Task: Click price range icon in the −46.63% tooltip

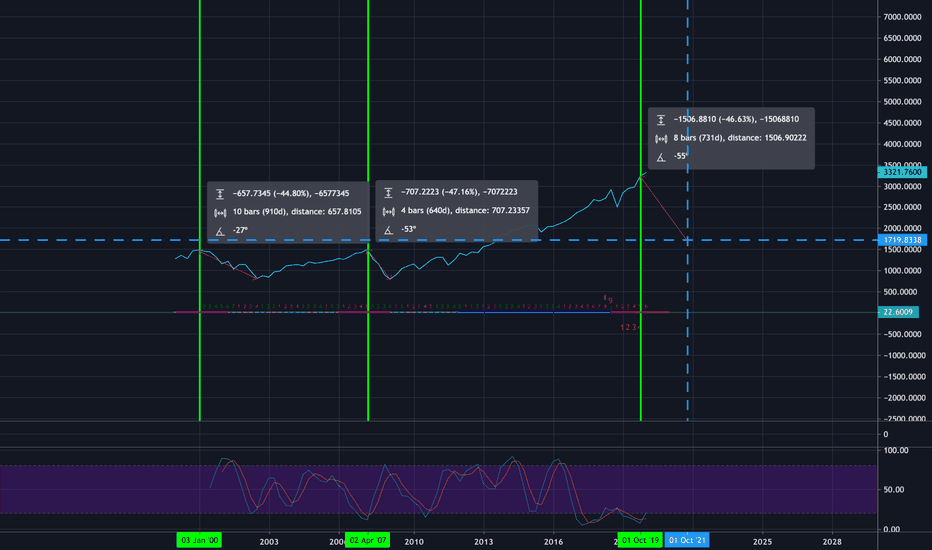Action: tap(661, 119)
